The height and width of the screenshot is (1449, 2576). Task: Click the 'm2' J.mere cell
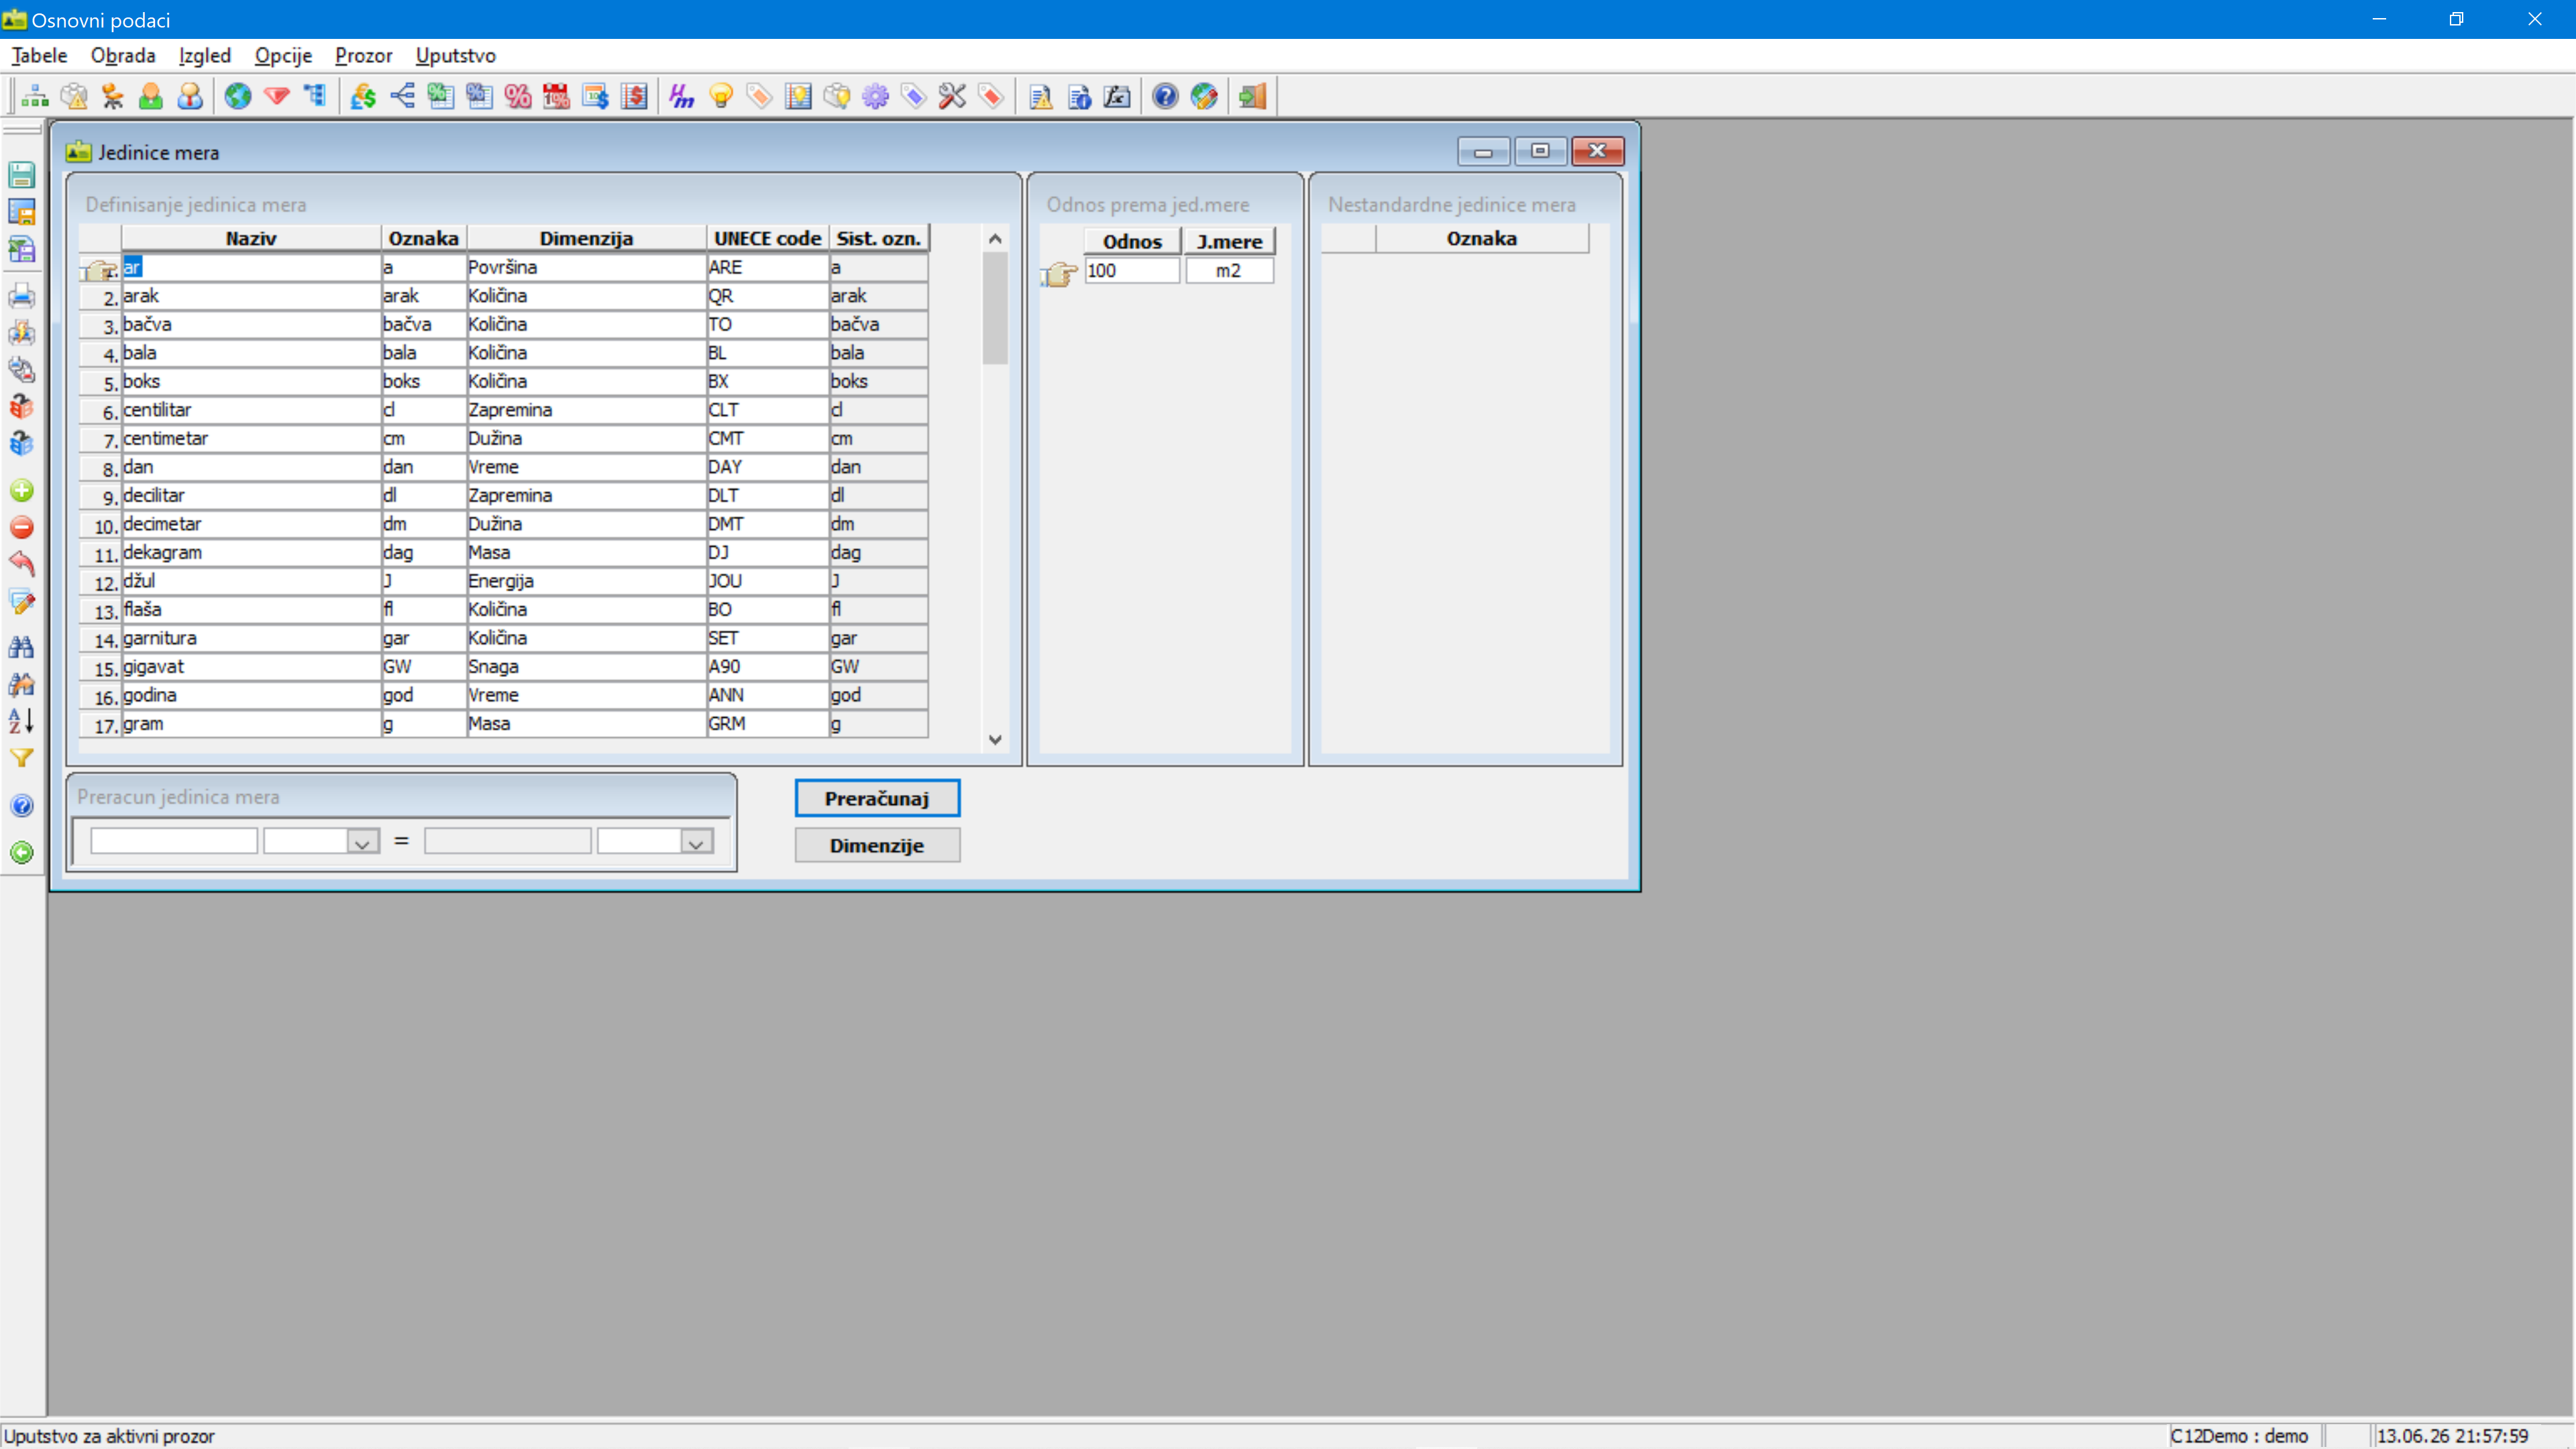1229,270
